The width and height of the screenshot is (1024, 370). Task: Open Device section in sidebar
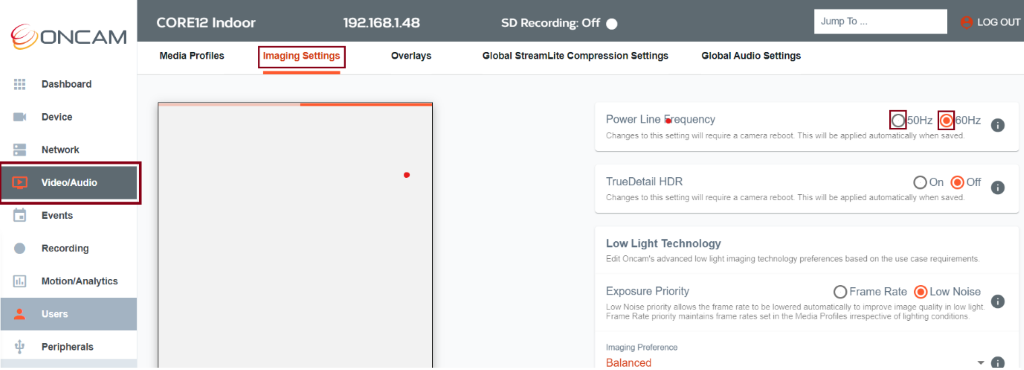[69, 117]
